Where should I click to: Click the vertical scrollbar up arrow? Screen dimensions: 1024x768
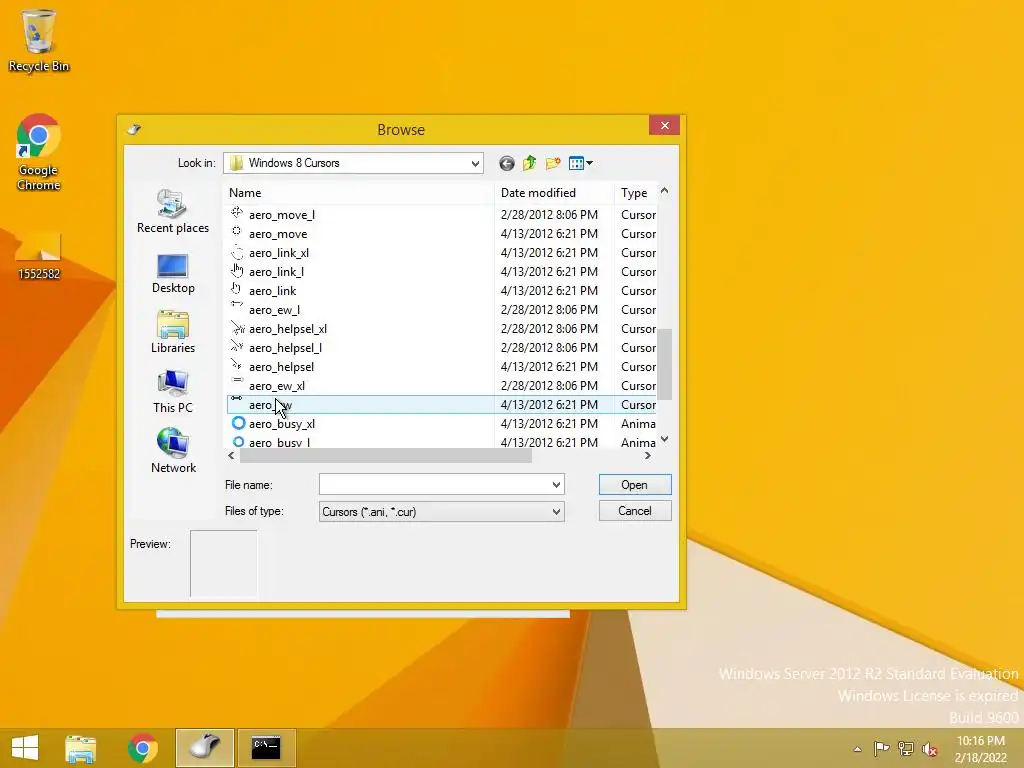(x=664, y=191)
